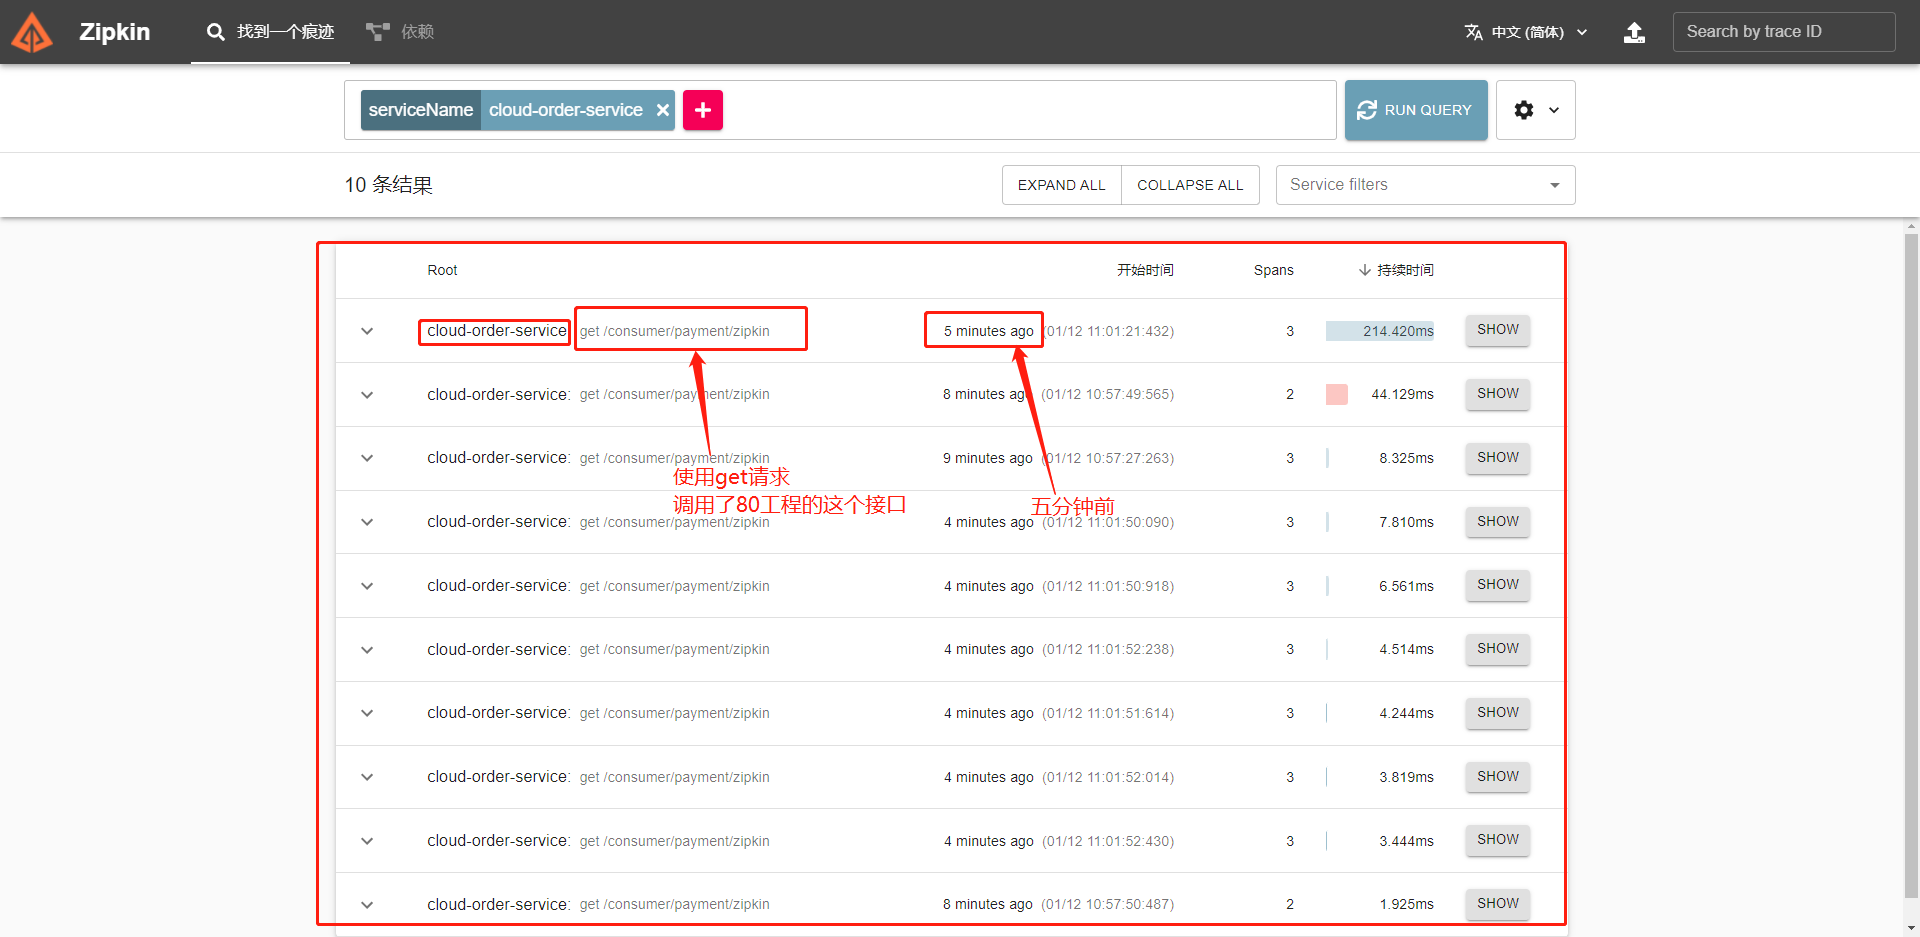This screenshot has width=1920, height=937.
Task: Open the Service filters dropdown
Action: click(1425, 185)
